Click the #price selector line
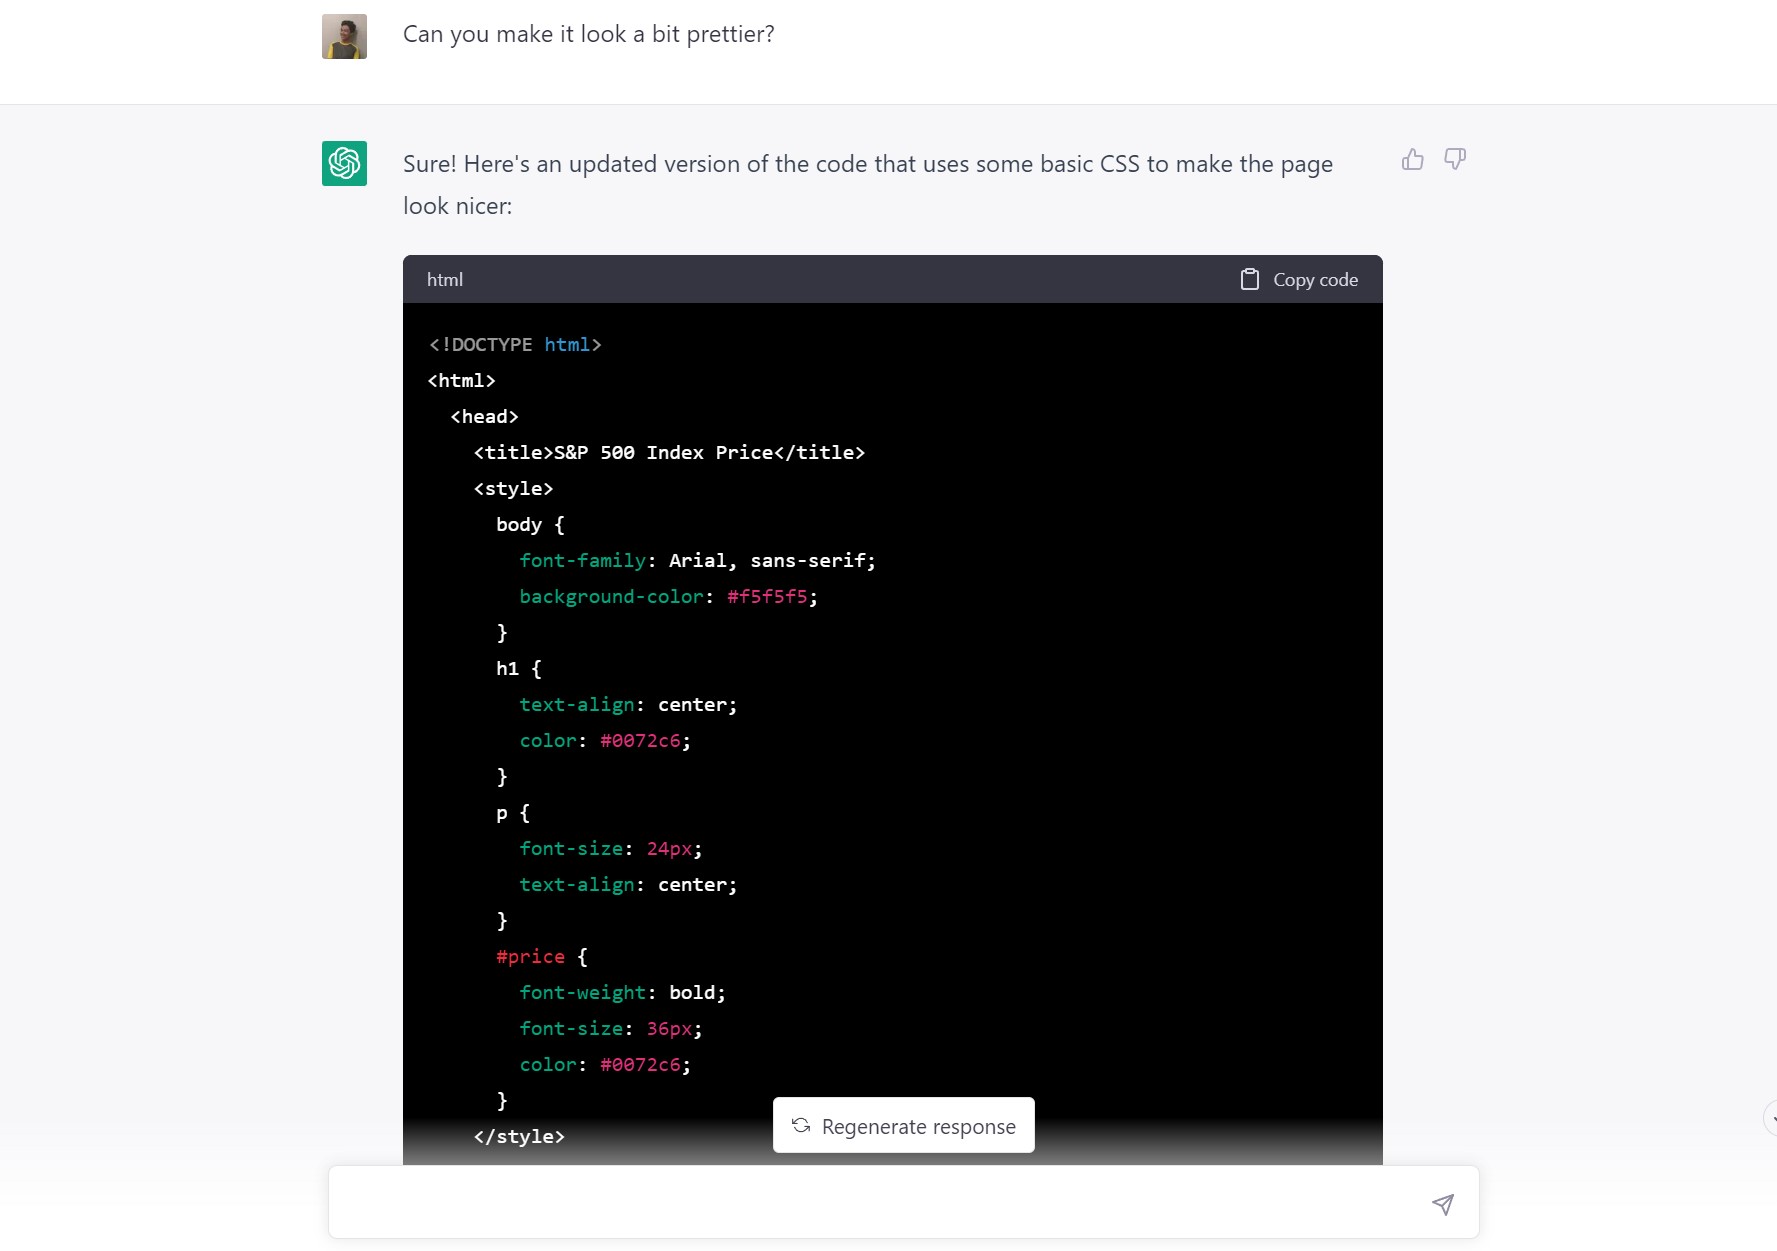This screenshot has height=1251, width=1777. coord(542,957)
